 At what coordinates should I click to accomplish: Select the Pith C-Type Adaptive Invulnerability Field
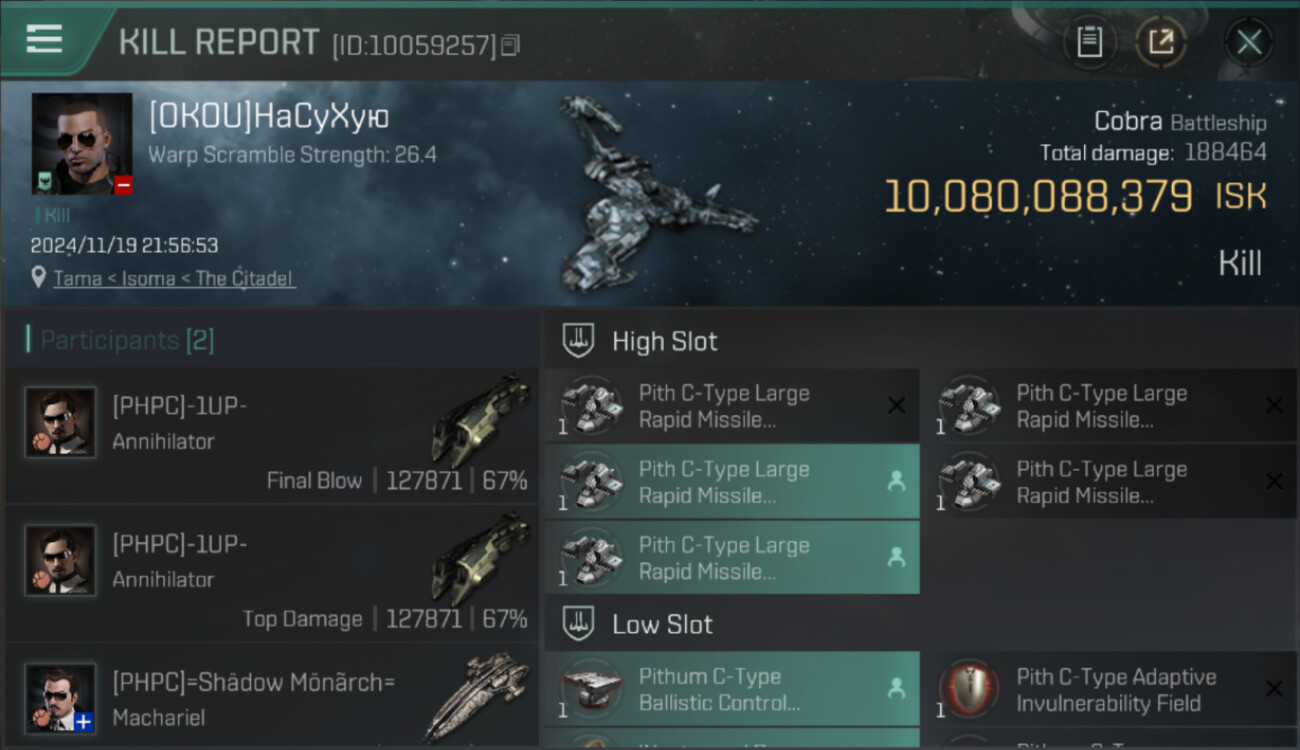[x=1110, y=689]
